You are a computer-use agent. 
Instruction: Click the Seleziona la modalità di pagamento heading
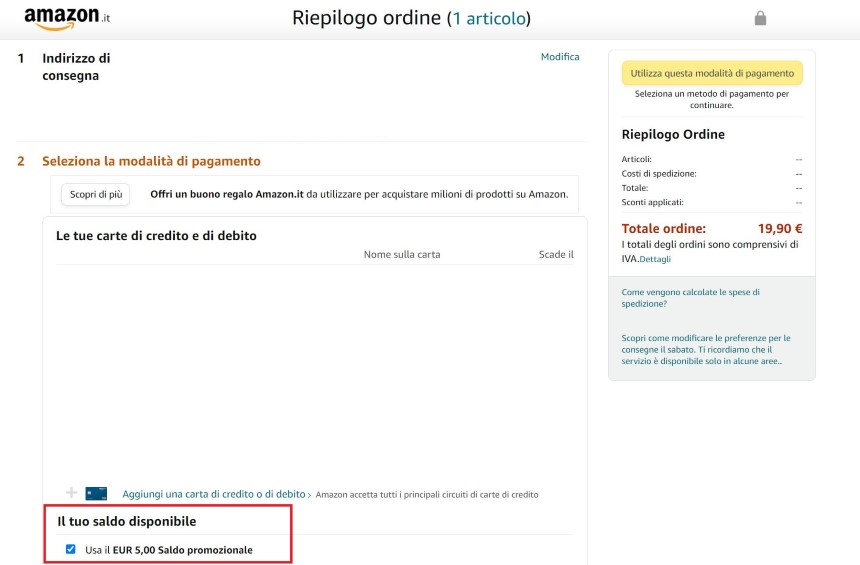pos(151,161)
